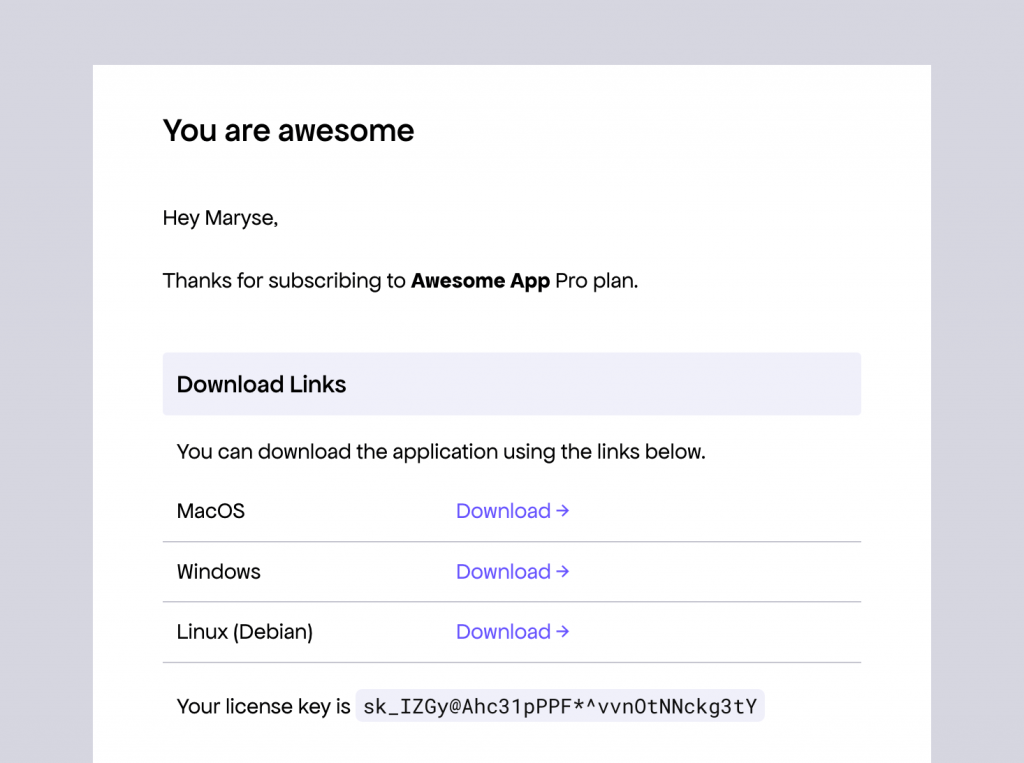Image resolution: width=1024 pixels, height=763 pixels.
Task: Click the arrow icon beside Windows Download
Action: tap(563, 571)
